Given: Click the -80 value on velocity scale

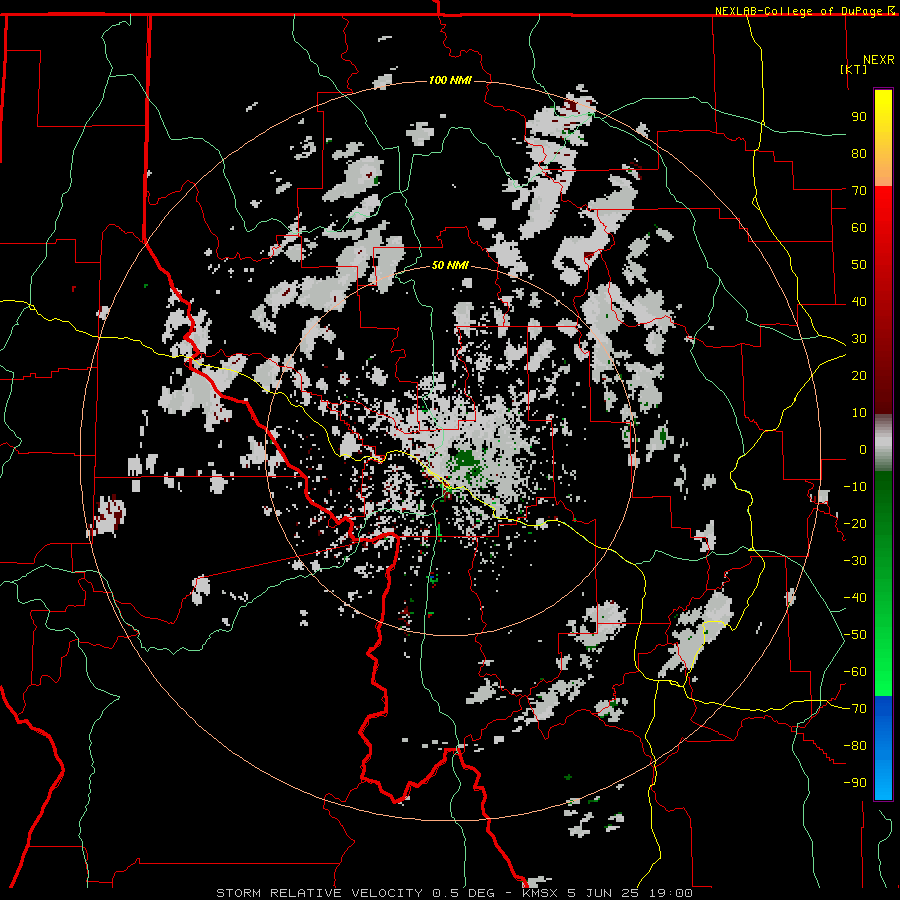Looking at the screenshot, I should 855,746.
